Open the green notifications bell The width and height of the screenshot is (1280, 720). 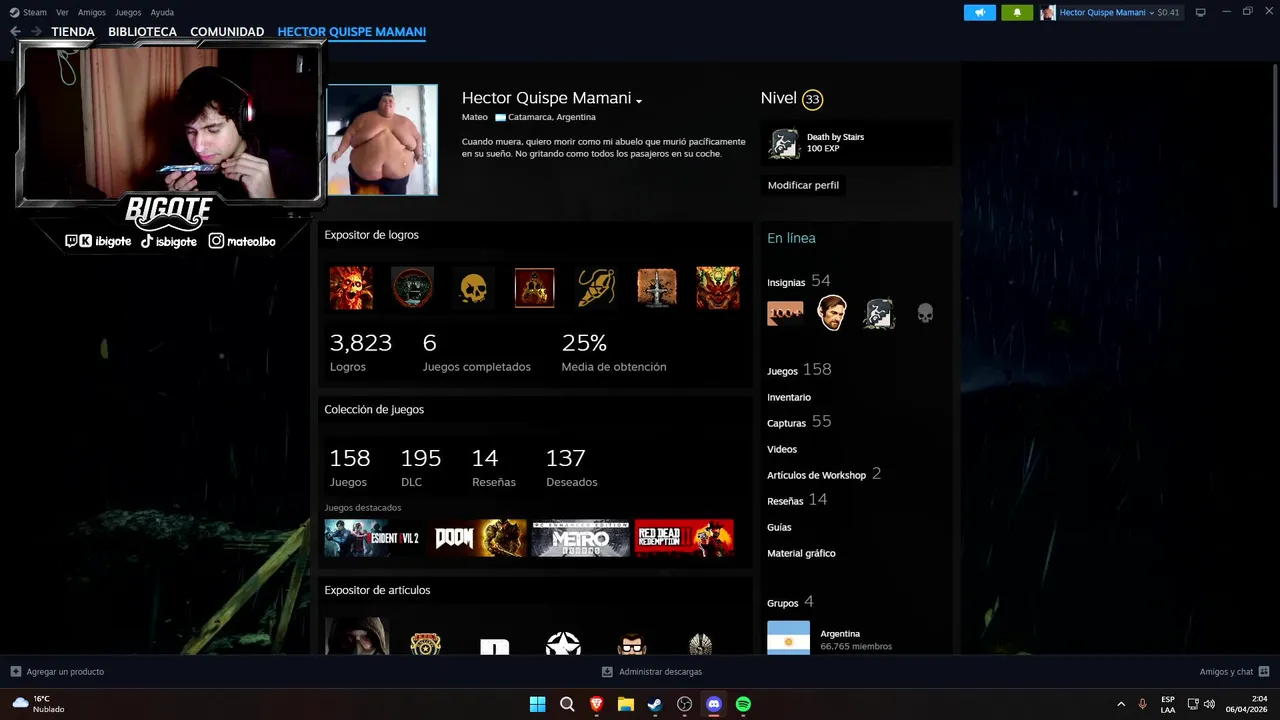pyautogui.click(x=1017, y=12)
